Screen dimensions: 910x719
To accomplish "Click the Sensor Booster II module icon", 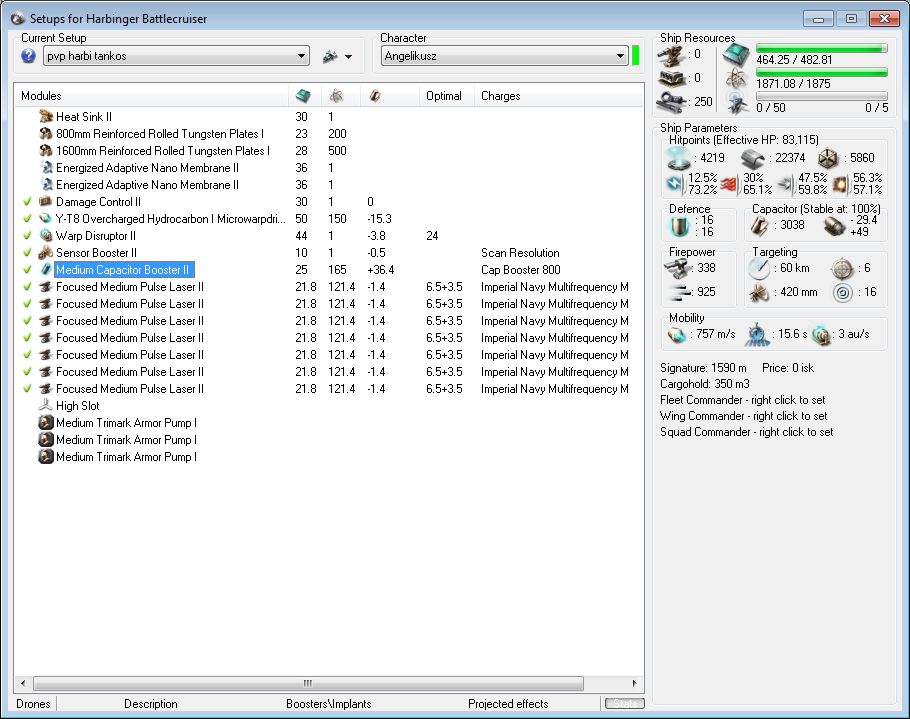I will [x=46, y=252].
